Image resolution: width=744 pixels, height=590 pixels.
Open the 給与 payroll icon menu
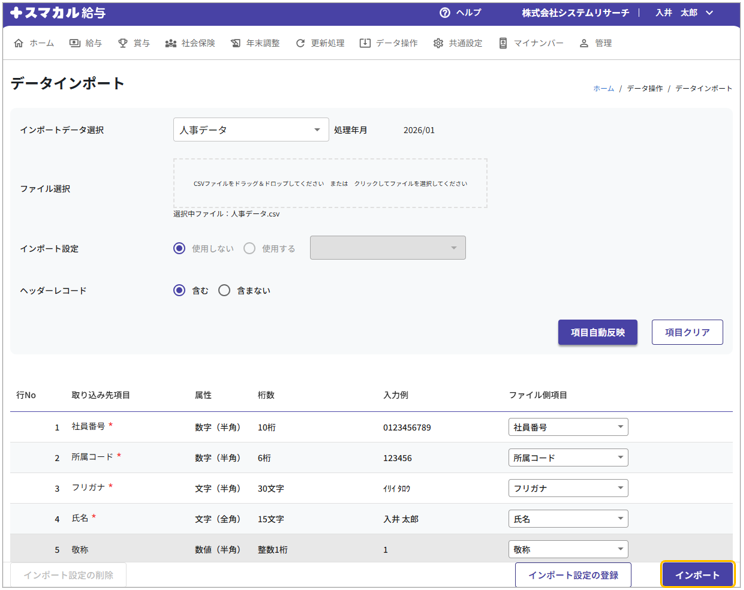pos(75,44)
